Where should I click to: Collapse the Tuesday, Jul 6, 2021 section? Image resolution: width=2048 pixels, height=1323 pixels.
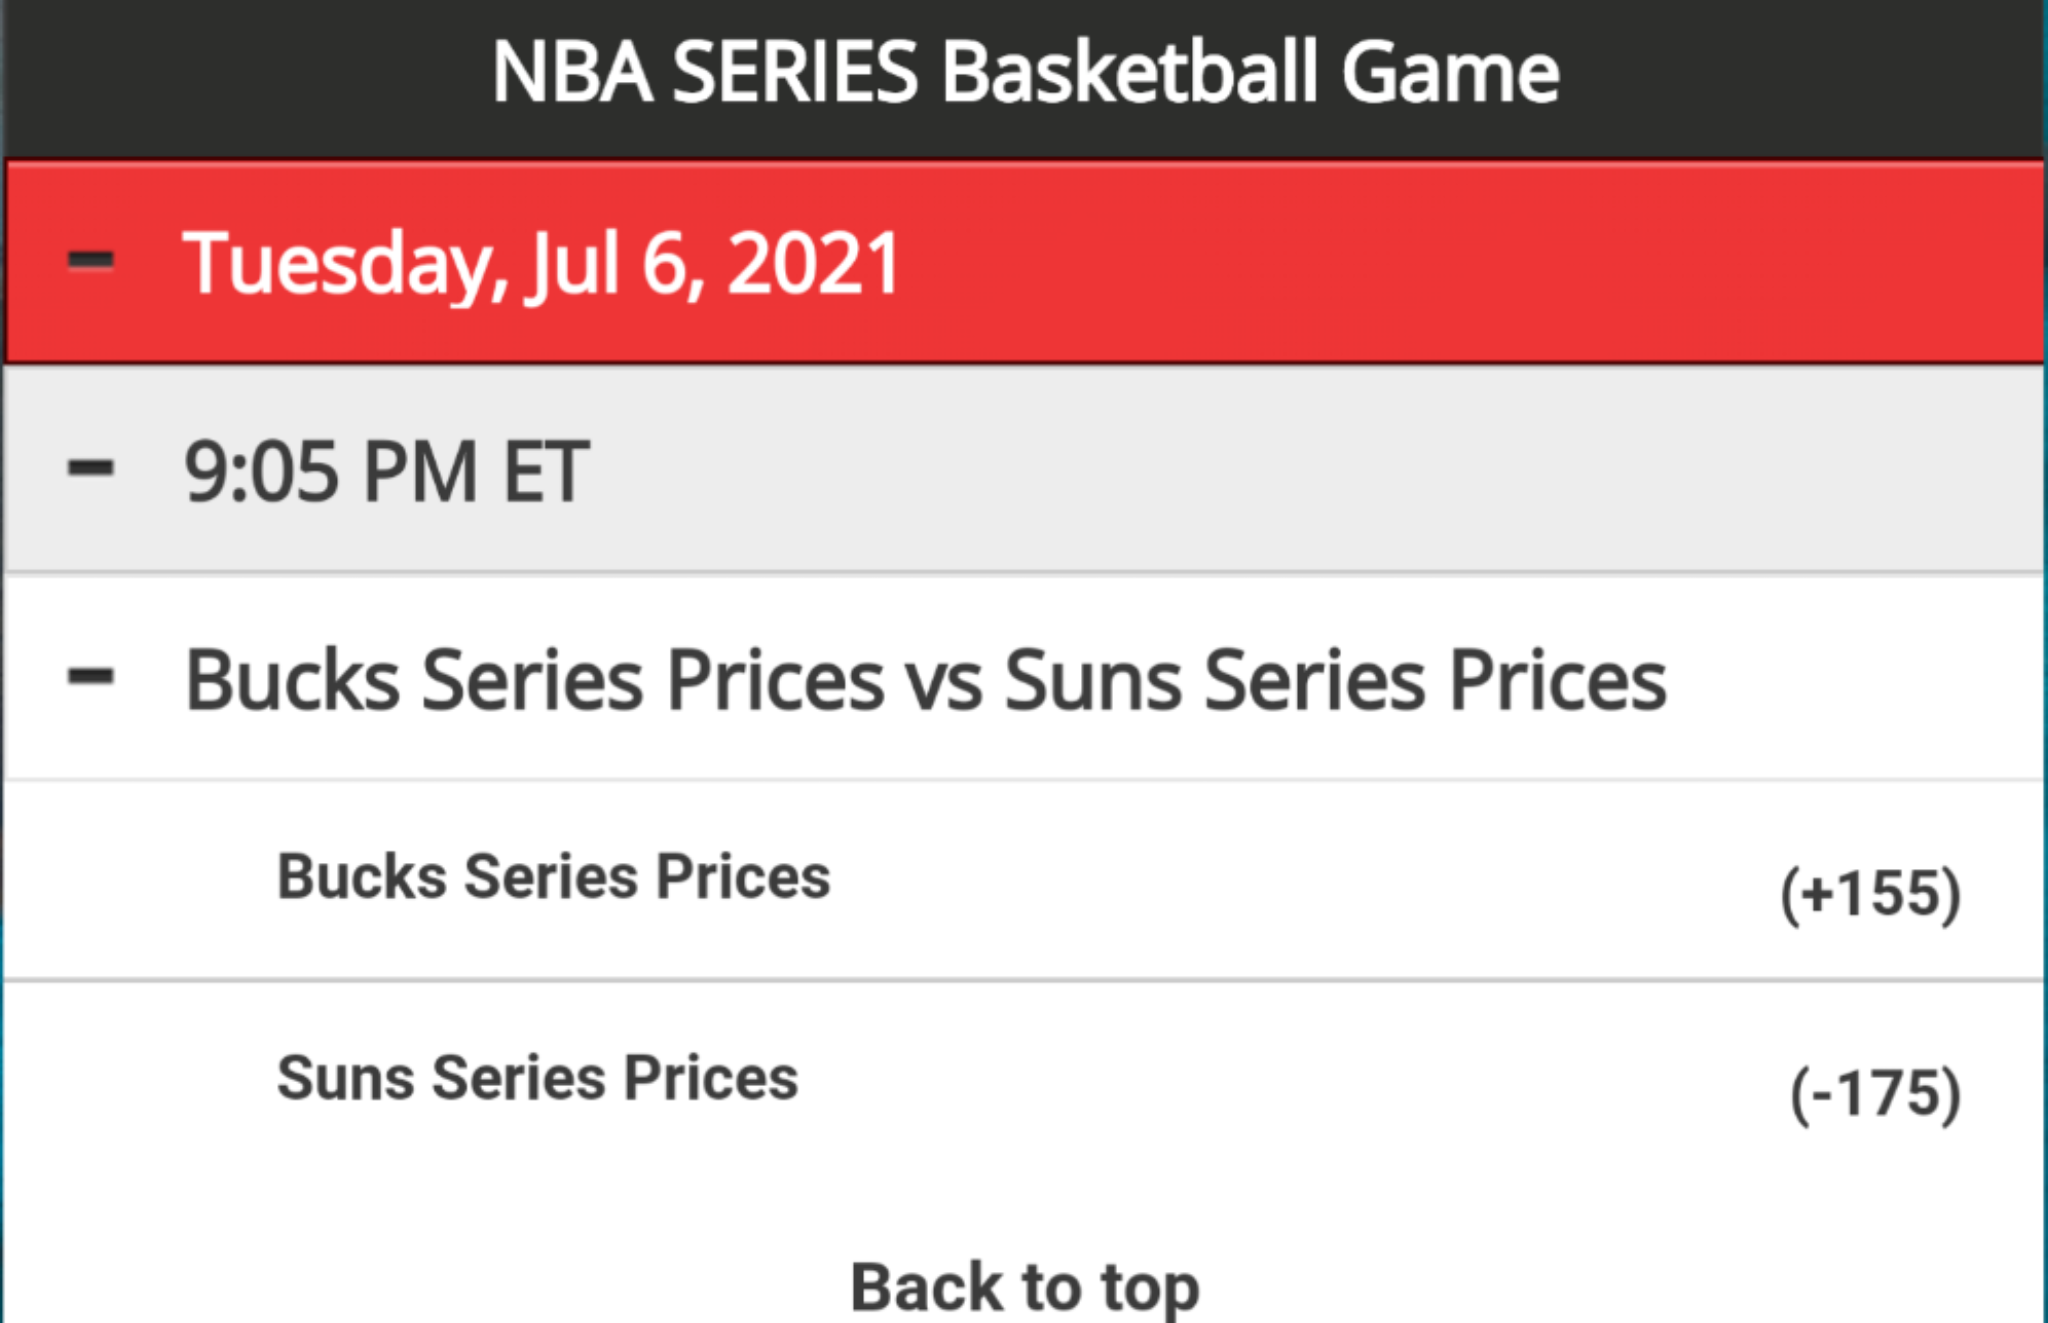1024,262
